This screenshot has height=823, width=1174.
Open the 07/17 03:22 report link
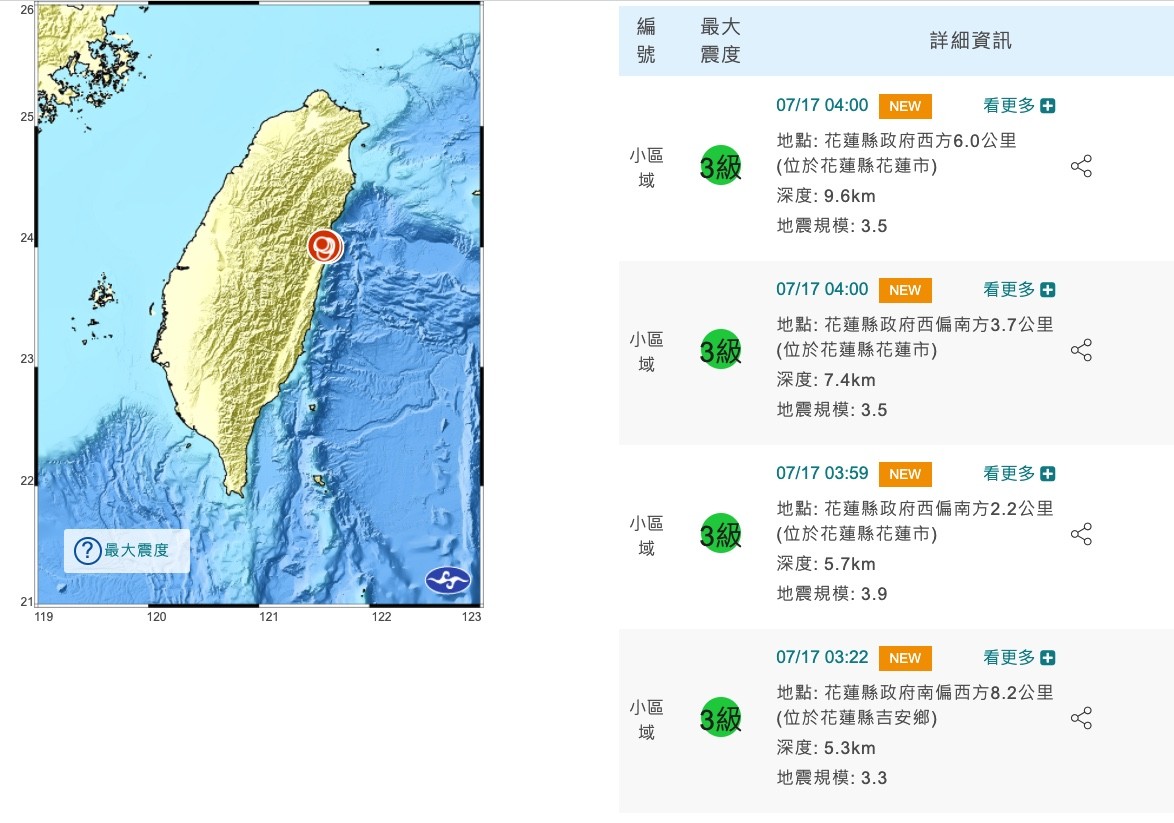(822, 658)
